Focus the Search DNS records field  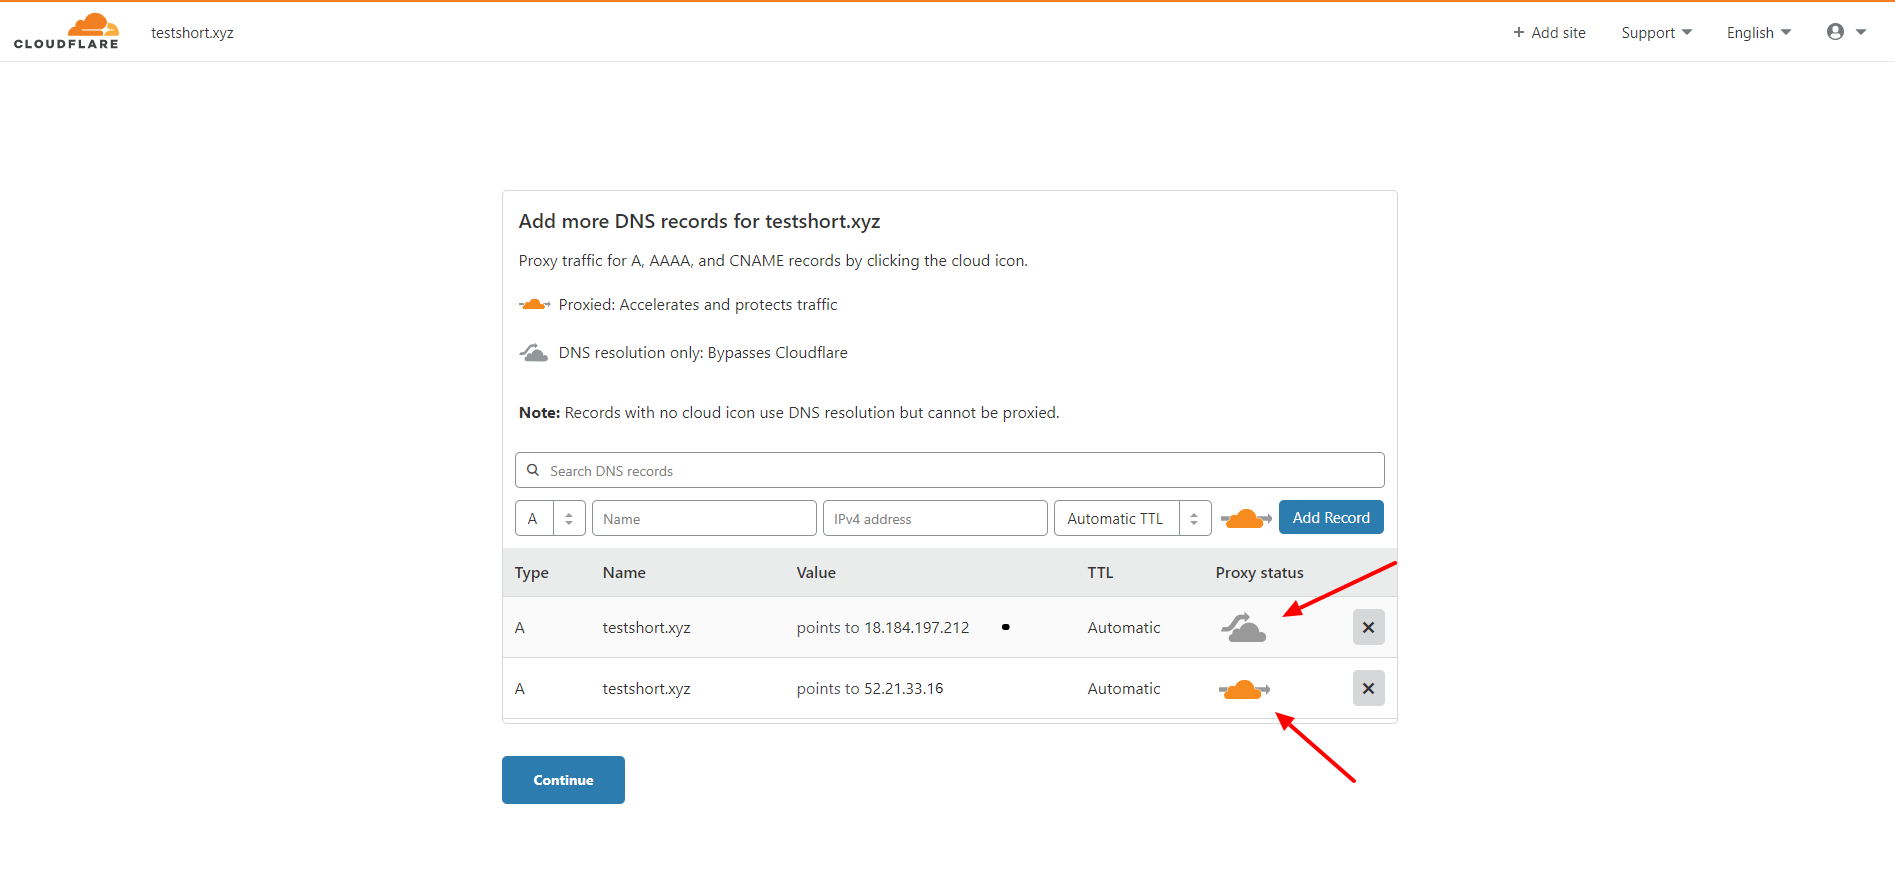coord(950,470)
